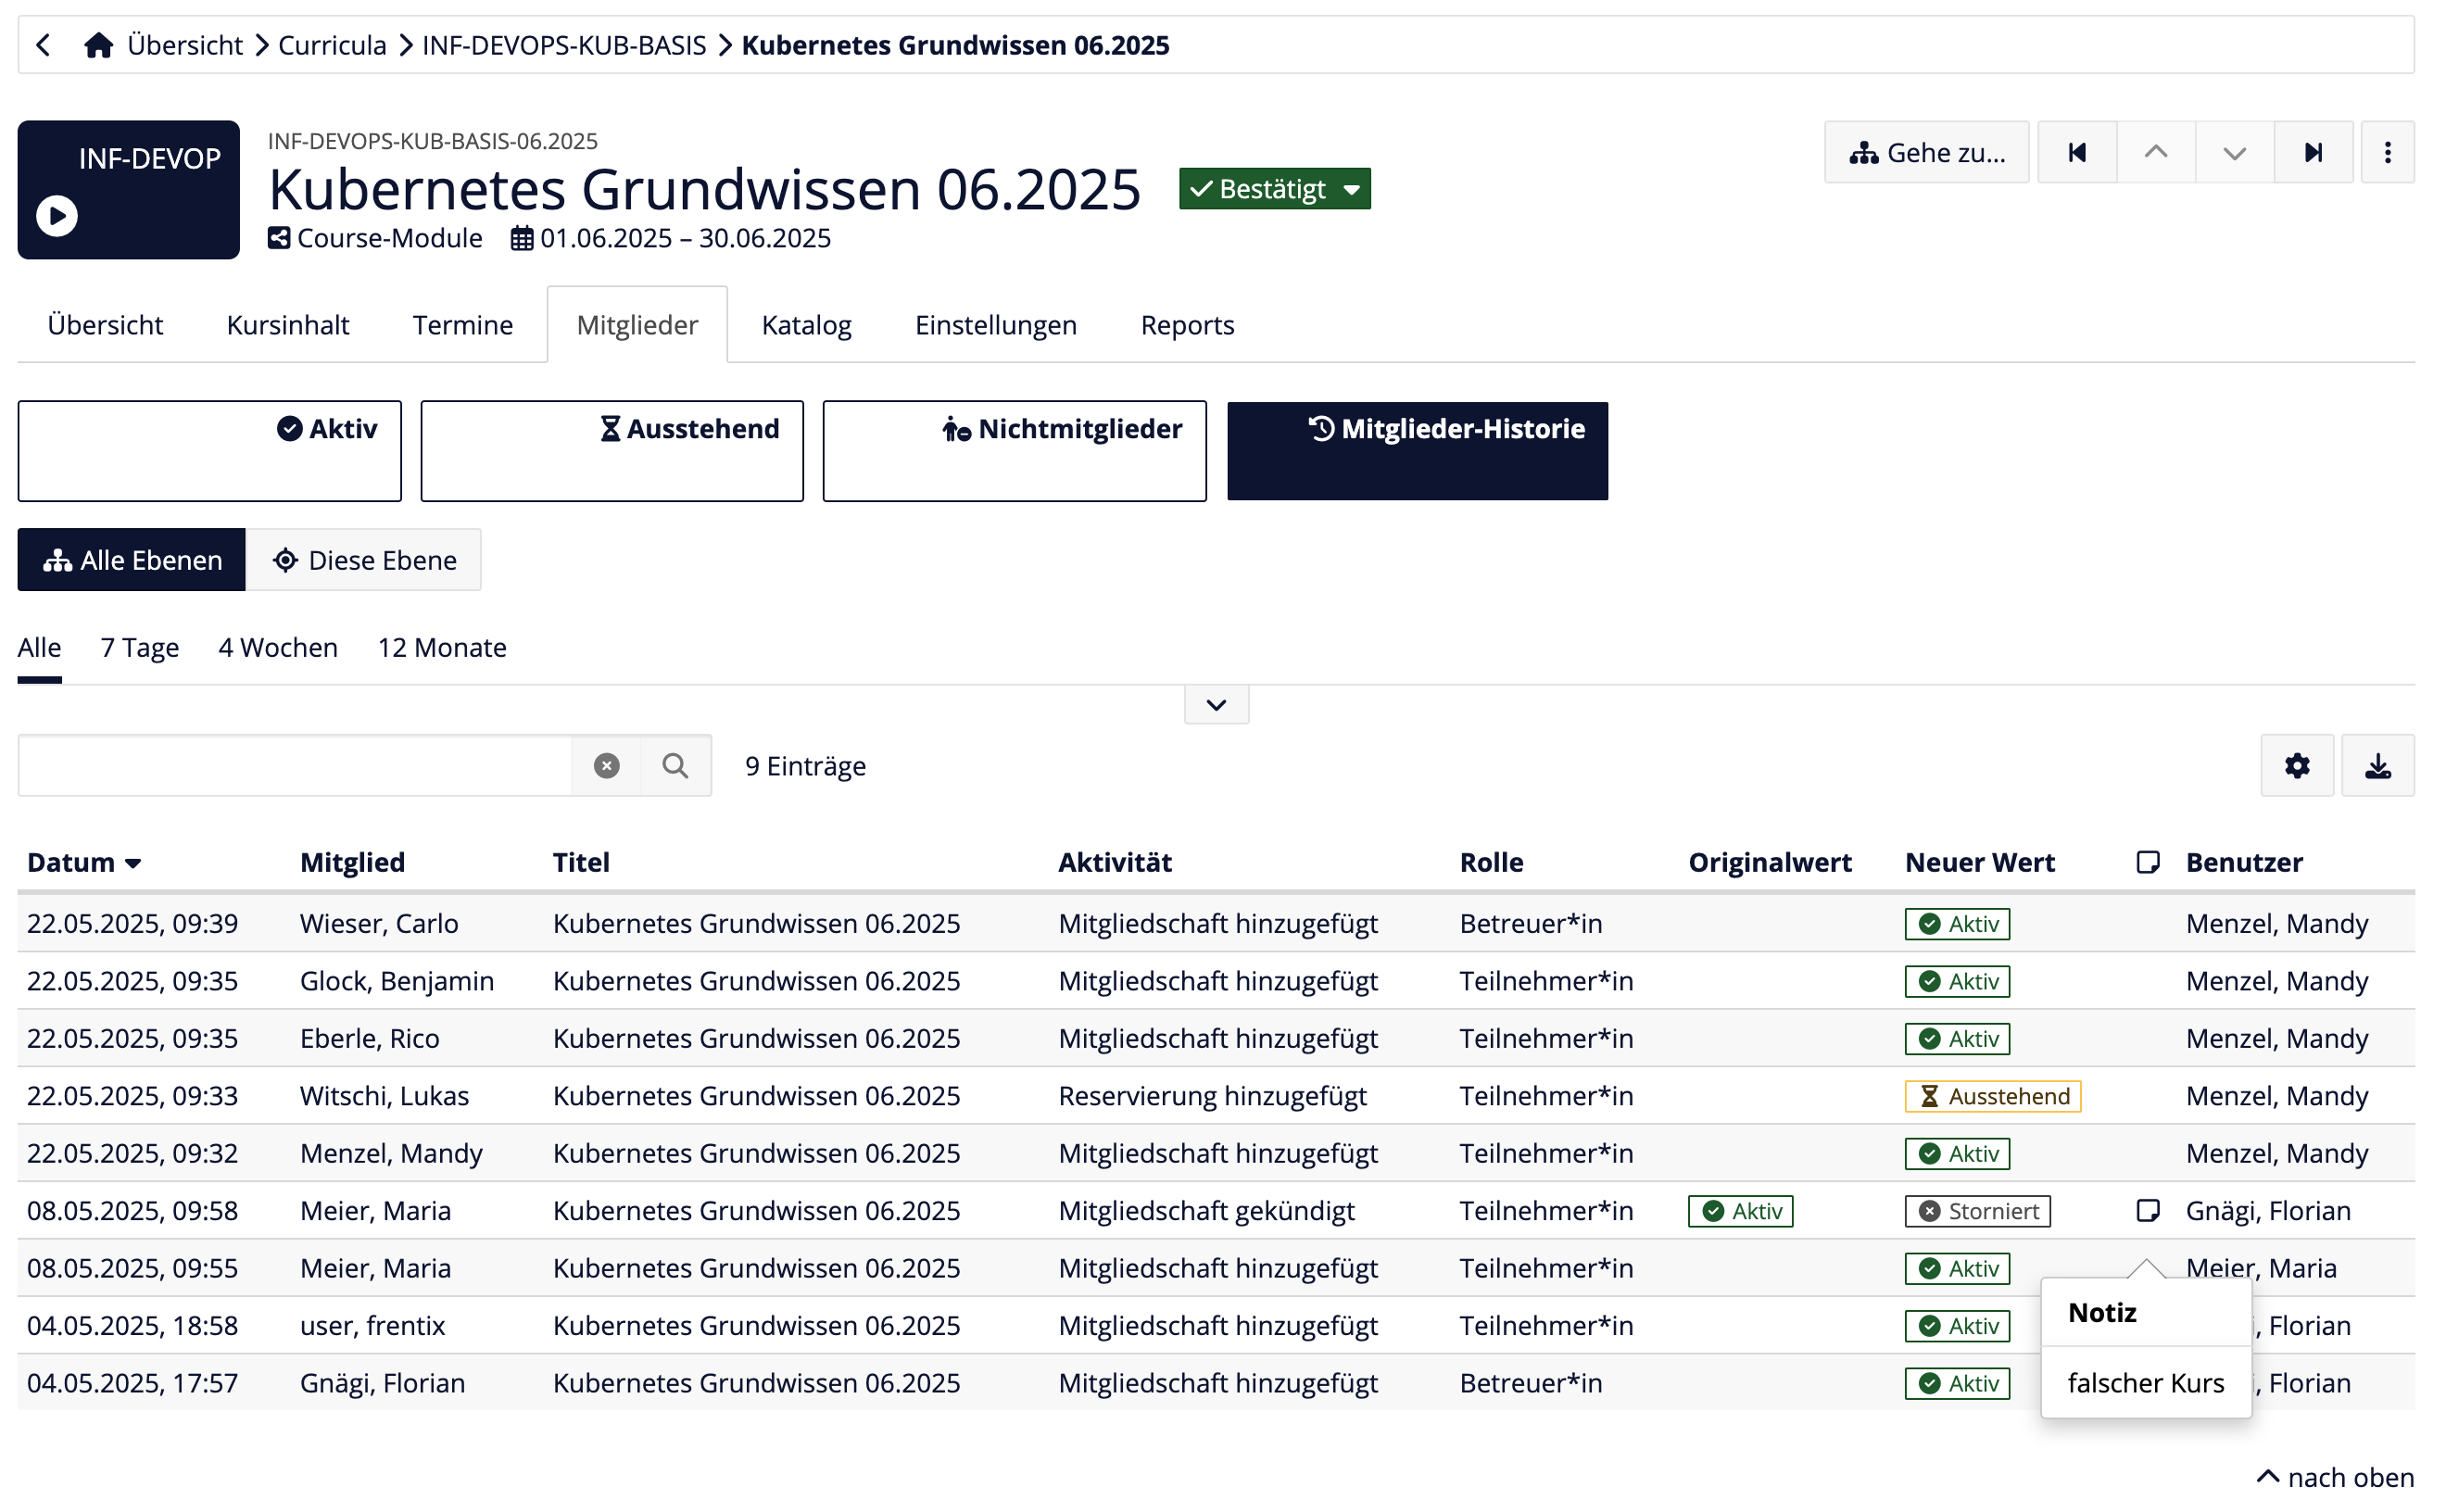Download table via export icon
This screenshot has width=2446, height=1512.
(2377, 765)
